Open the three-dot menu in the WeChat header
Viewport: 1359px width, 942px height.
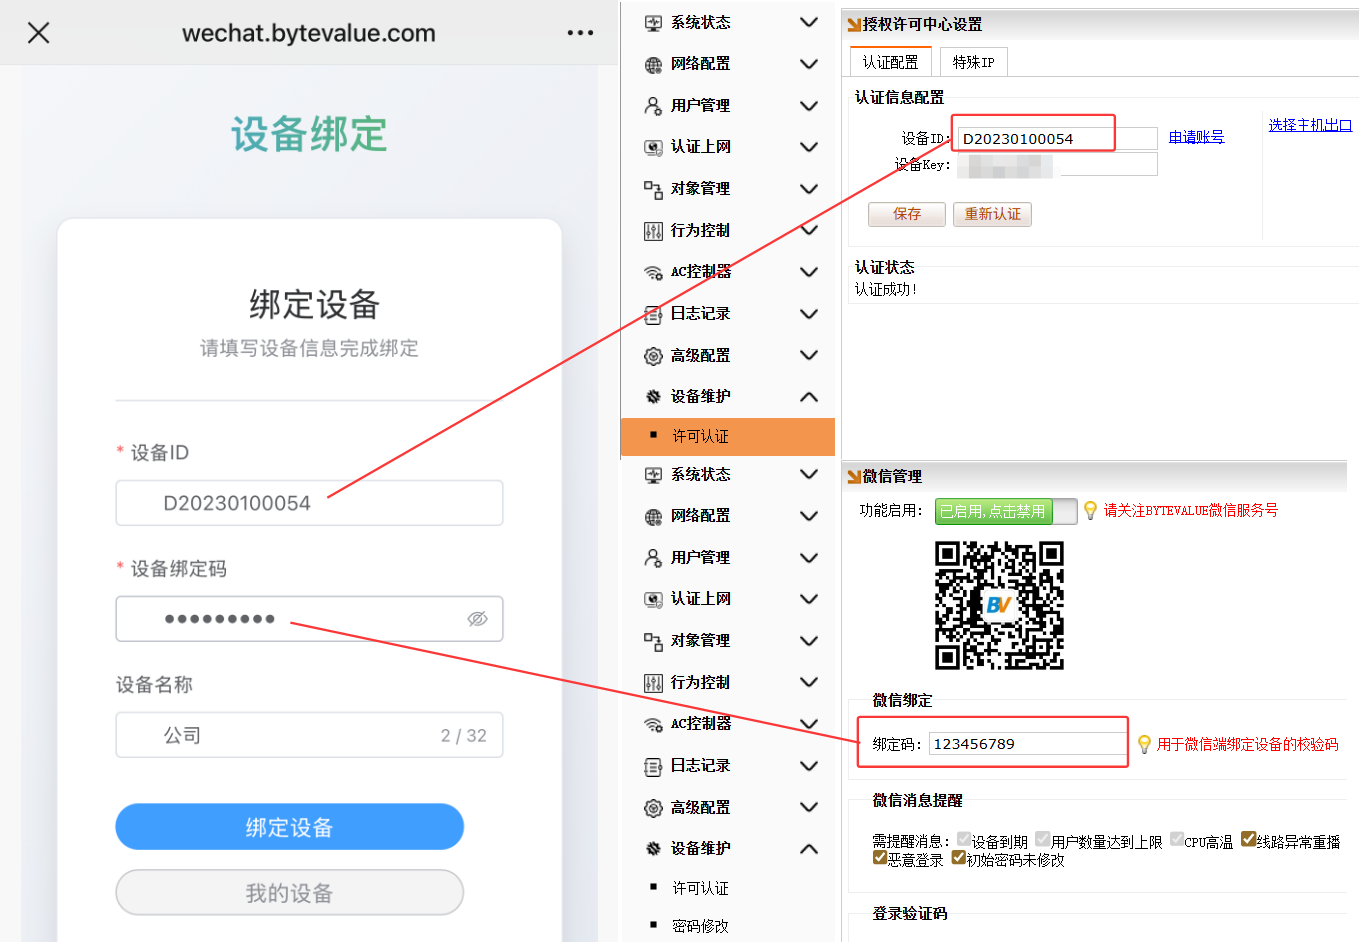click(580, 33)
